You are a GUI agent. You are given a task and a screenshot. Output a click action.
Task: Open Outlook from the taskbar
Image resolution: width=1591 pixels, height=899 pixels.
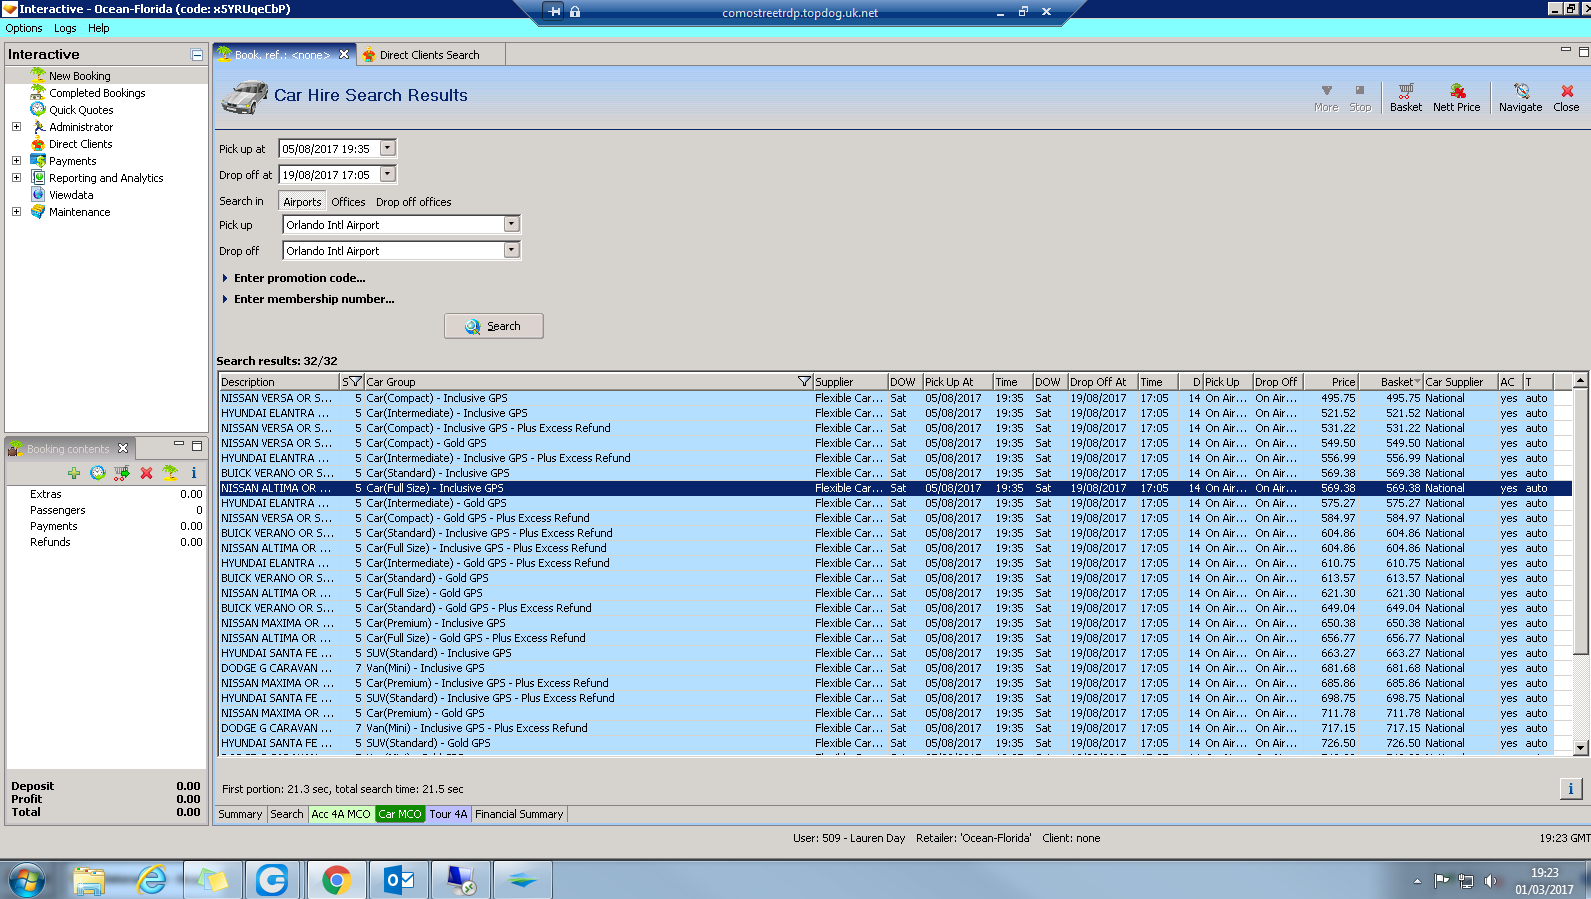tap(399, 880)
